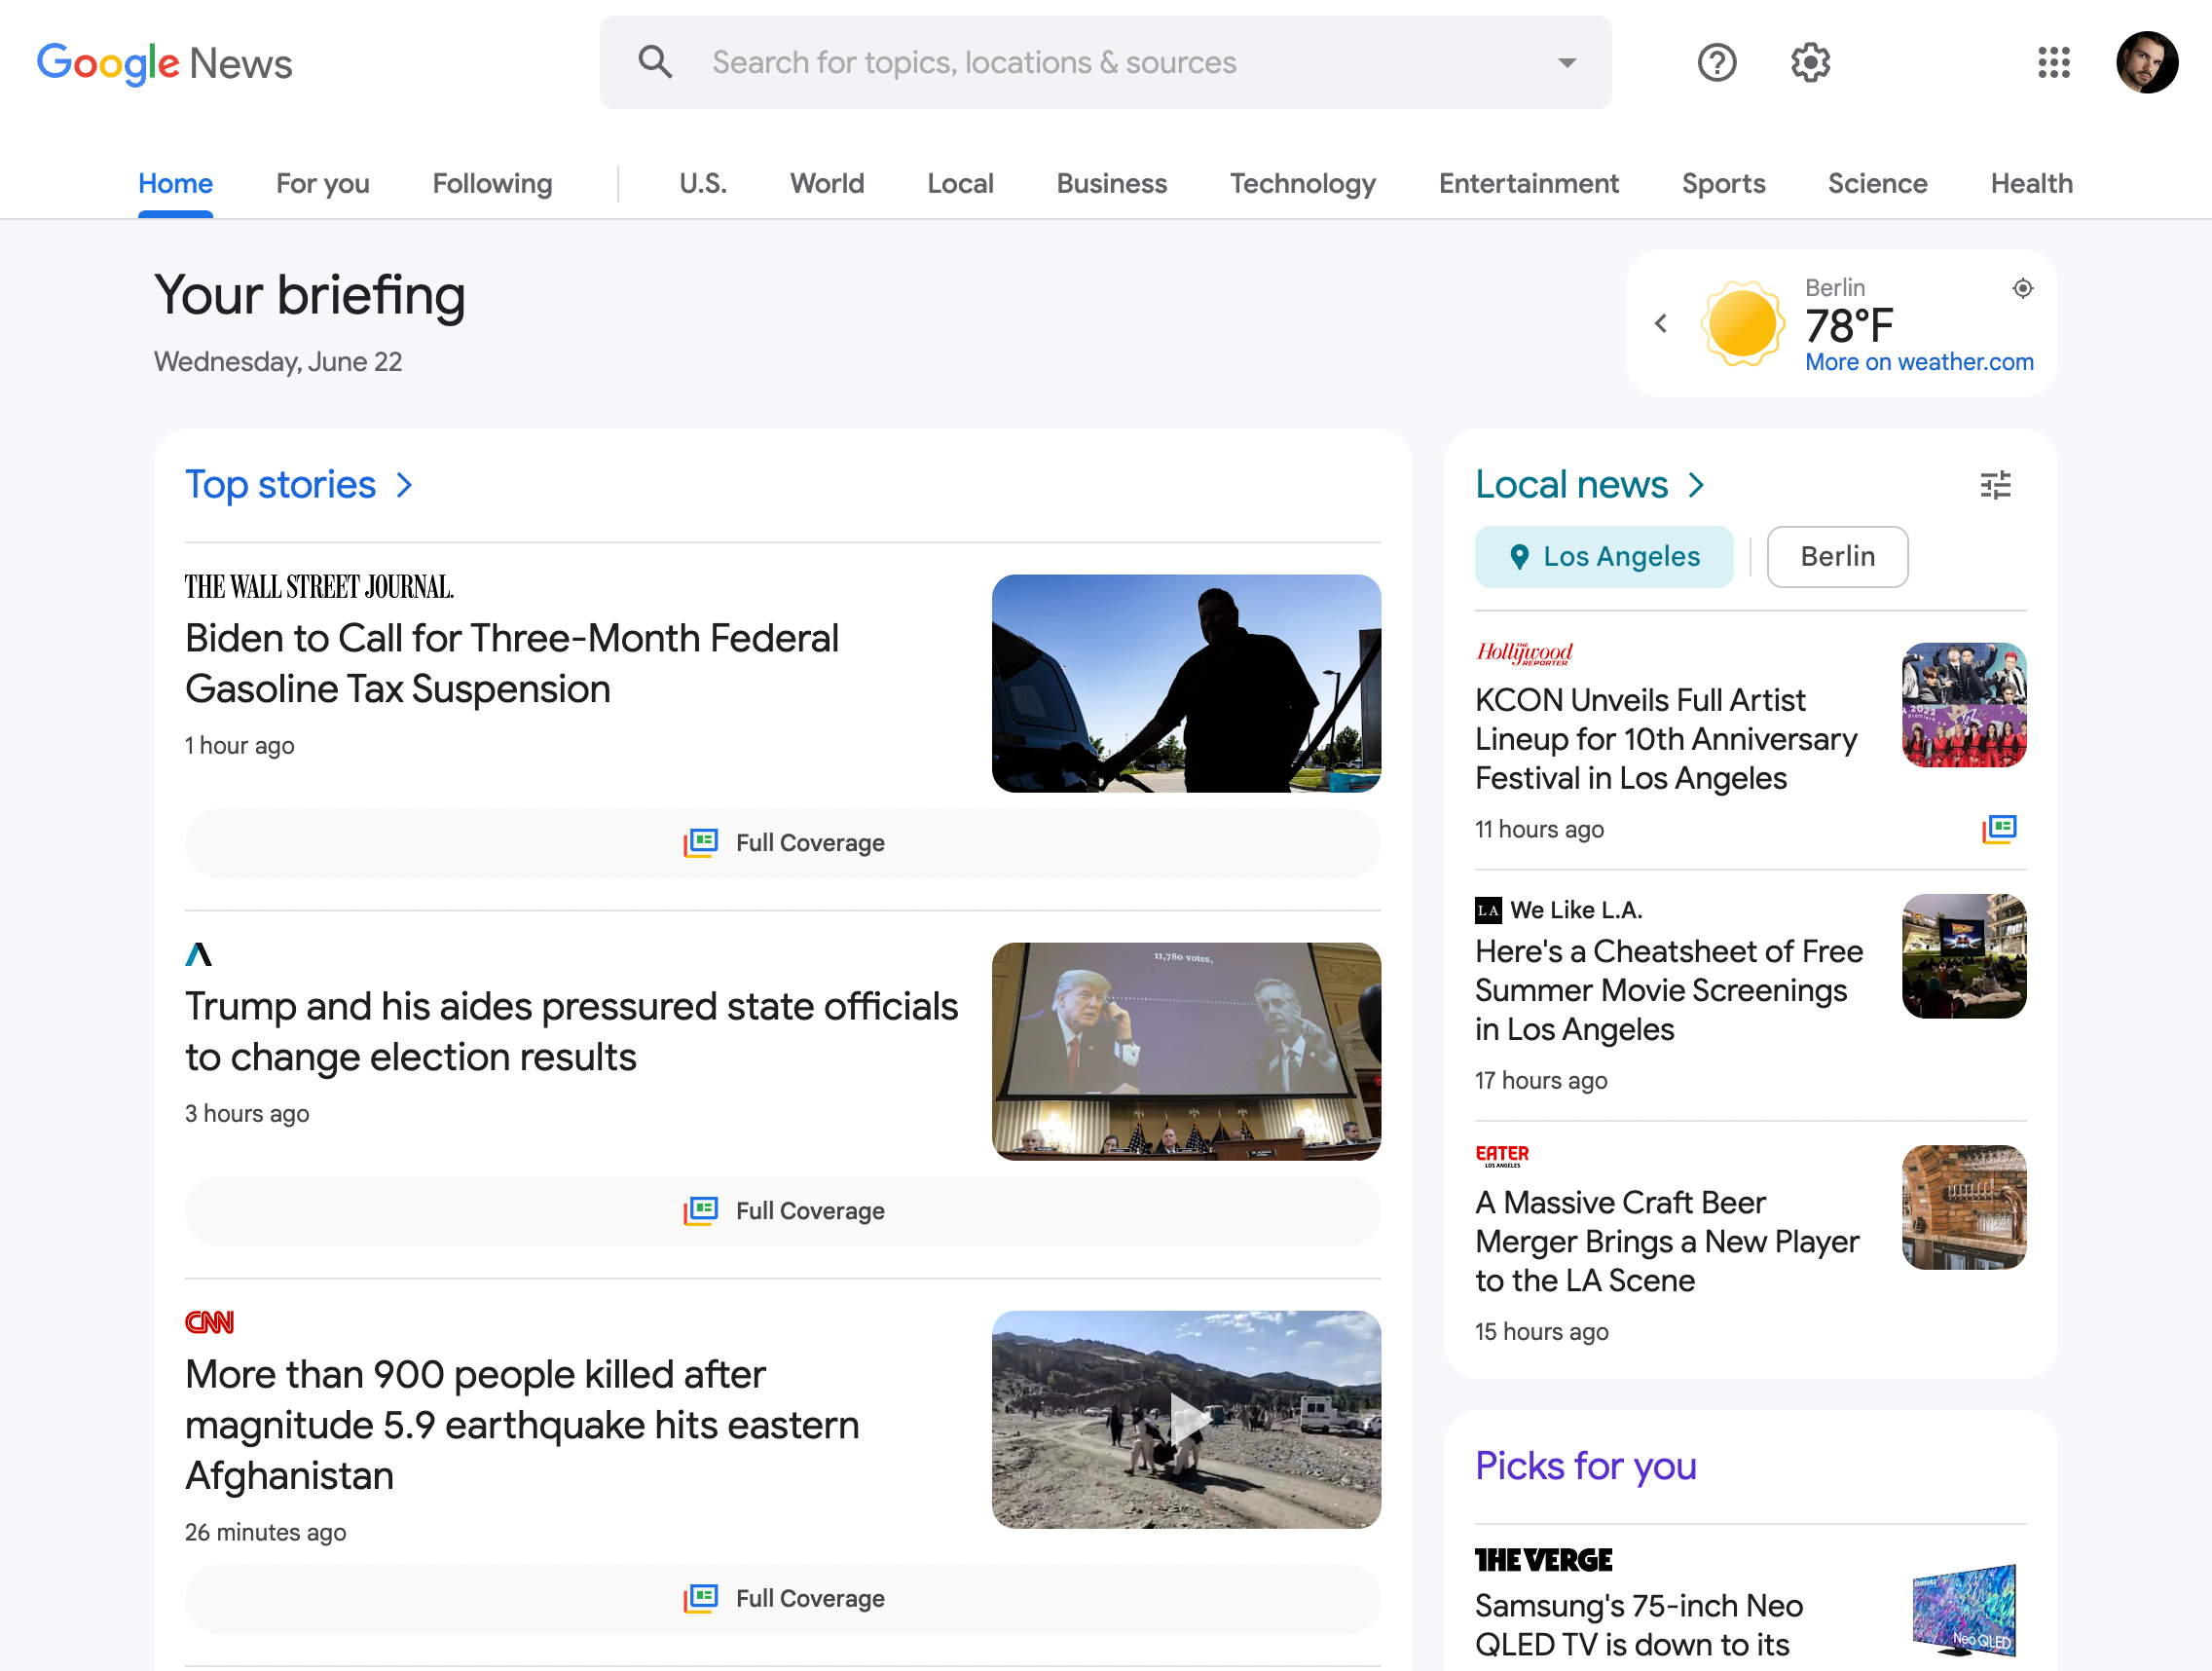Open the KCON artists thumbnail
This screenshot has height=1671, width=2212.
pos(1964,705)
